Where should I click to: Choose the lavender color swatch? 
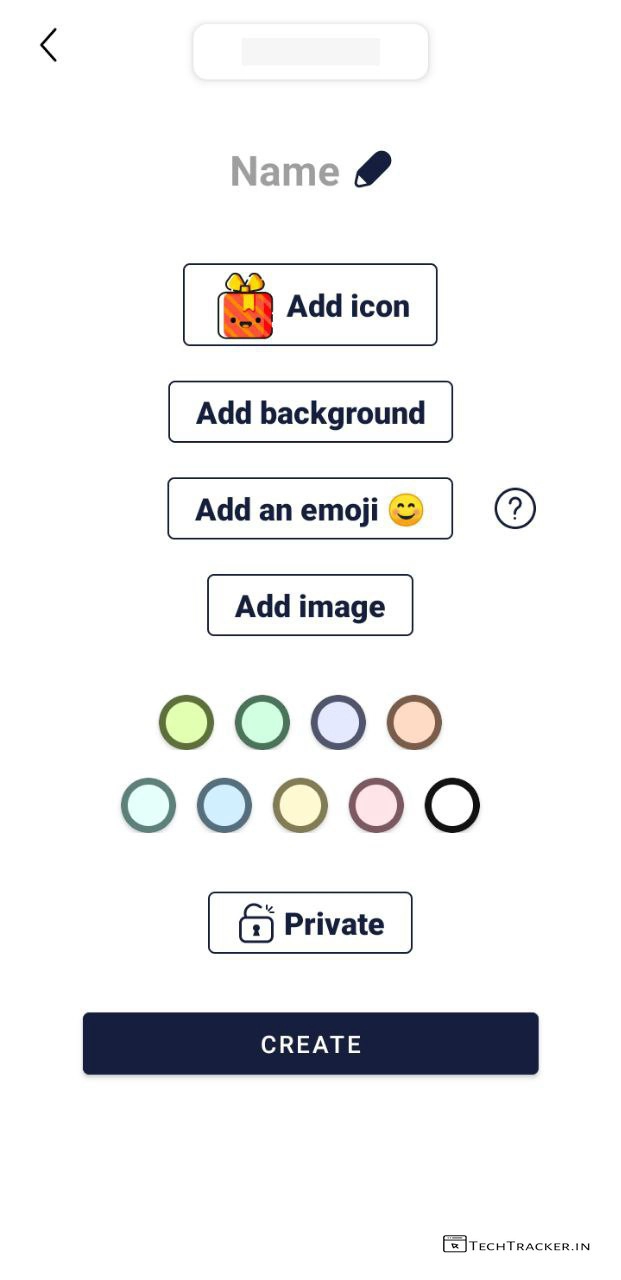click(338, 722)
